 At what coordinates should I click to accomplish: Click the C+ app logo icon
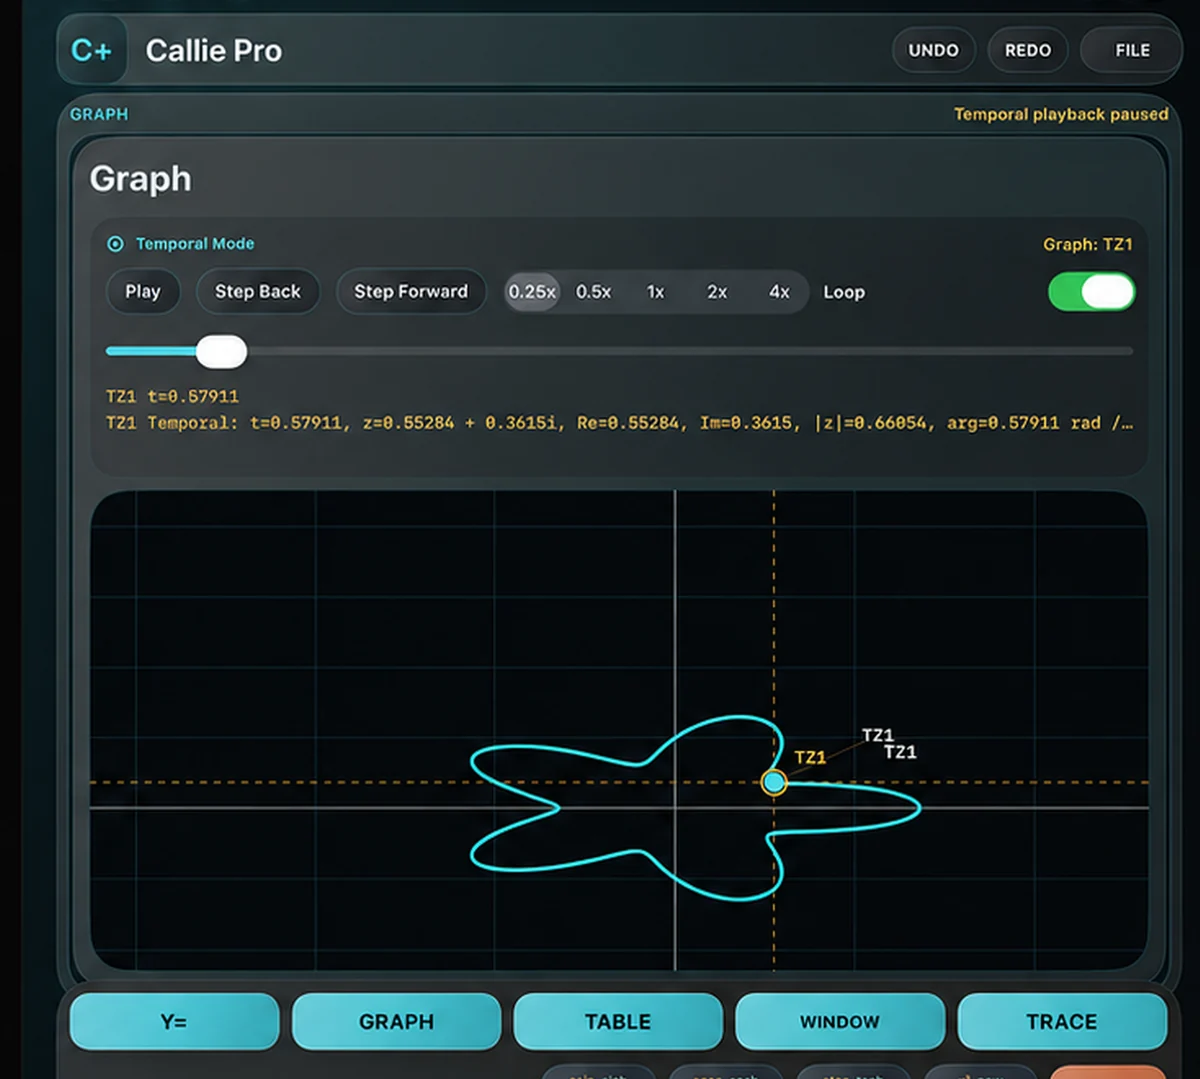pos(91,50)
